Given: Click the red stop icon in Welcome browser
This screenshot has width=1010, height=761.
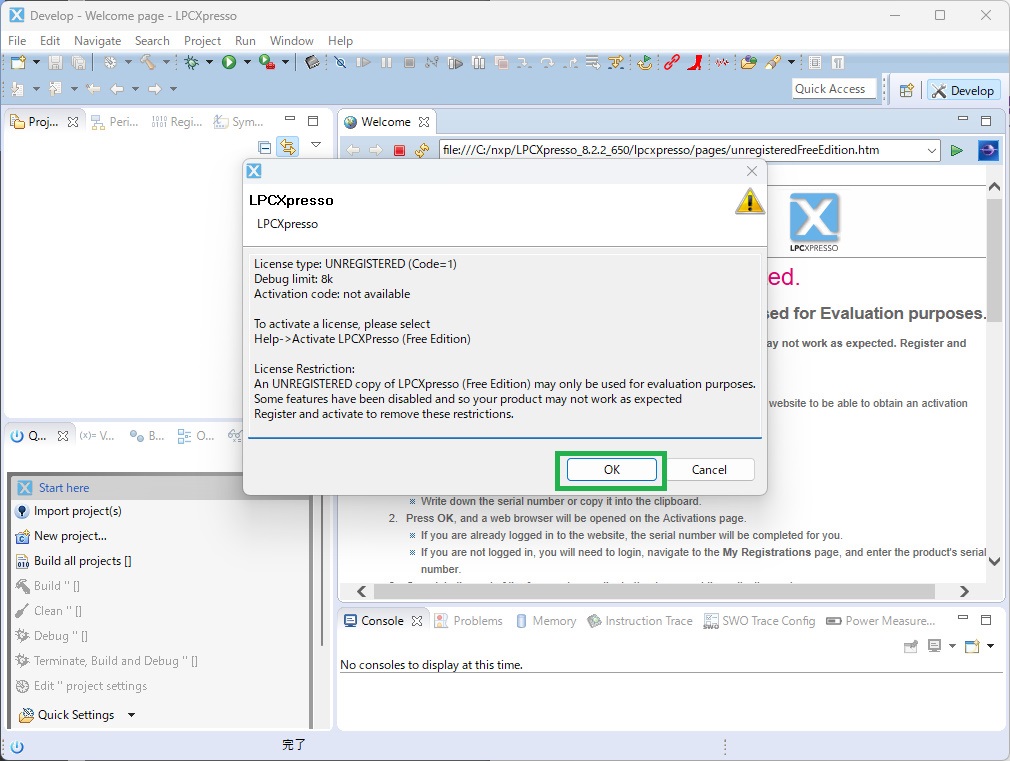Looking at the screenshot, I should (399, 150).
